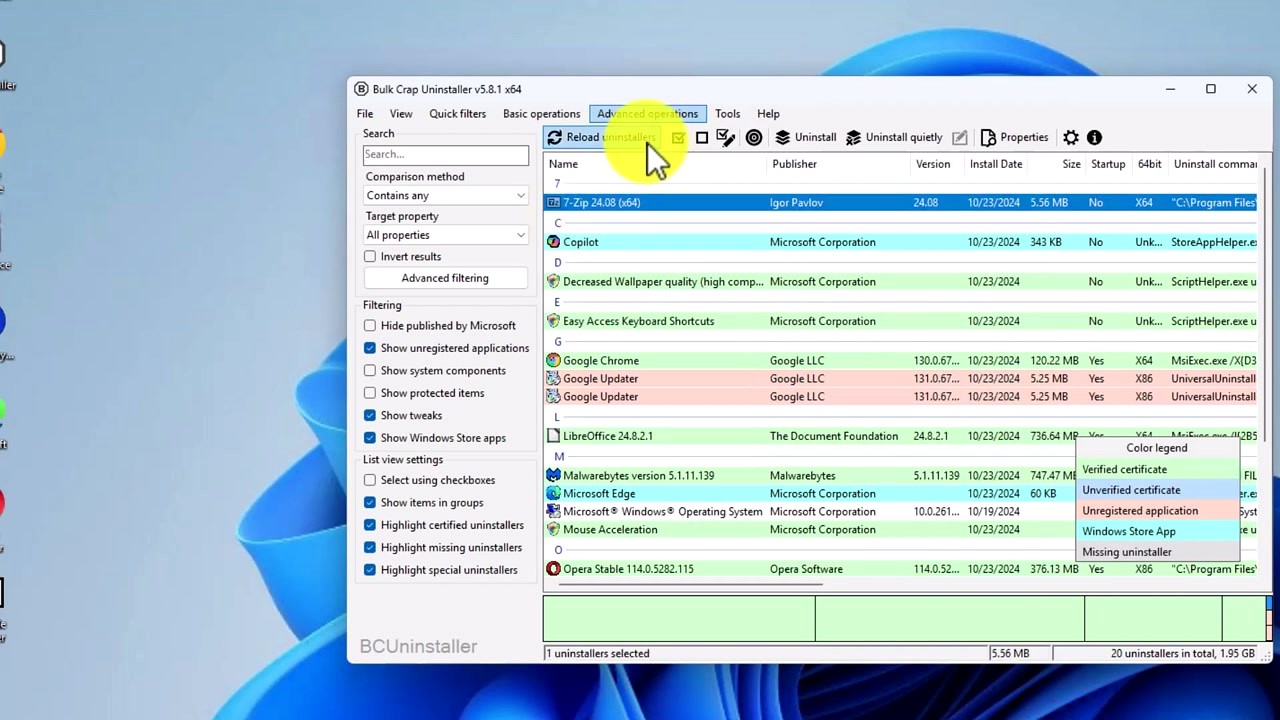Select all items using the checkbox icon
The width and height of the screenshot is (1280, 720).
pos(678,137)
